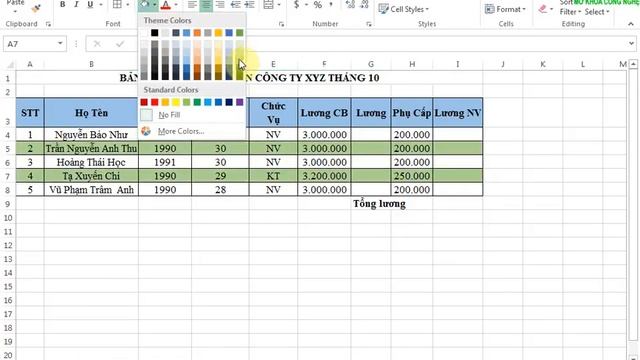Select the 'Lương CB' header cell
The height and width of the screenshot is (360, 640).
(x=324, y=113)
